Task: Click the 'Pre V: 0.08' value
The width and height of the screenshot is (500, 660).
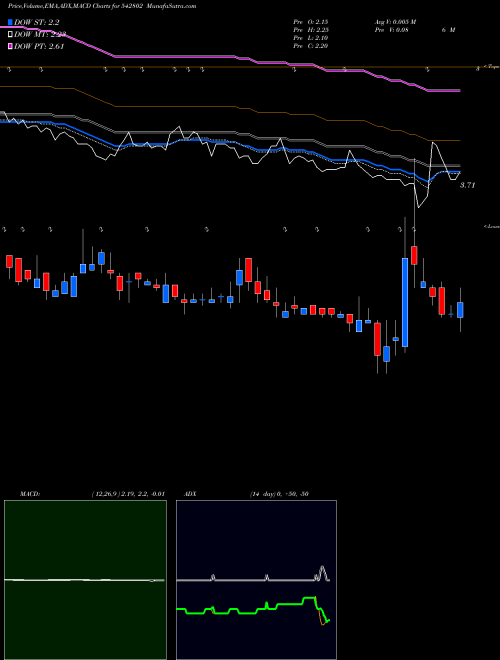Action: pyautogui.click(x=392, y=30)
